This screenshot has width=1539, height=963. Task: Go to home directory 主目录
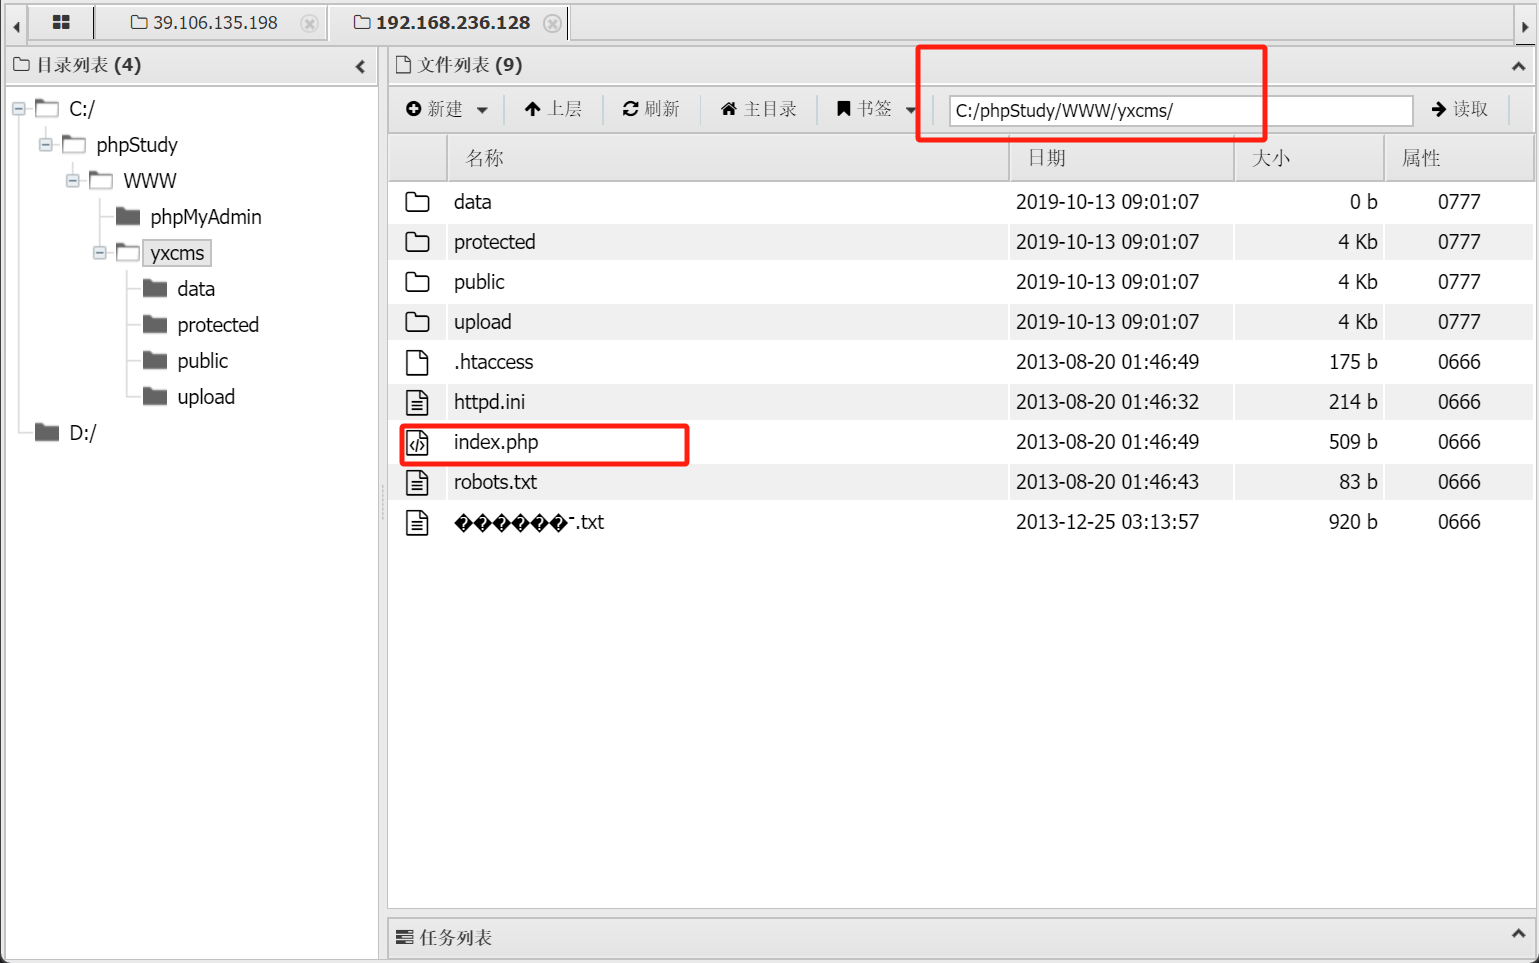coord(759,109)
